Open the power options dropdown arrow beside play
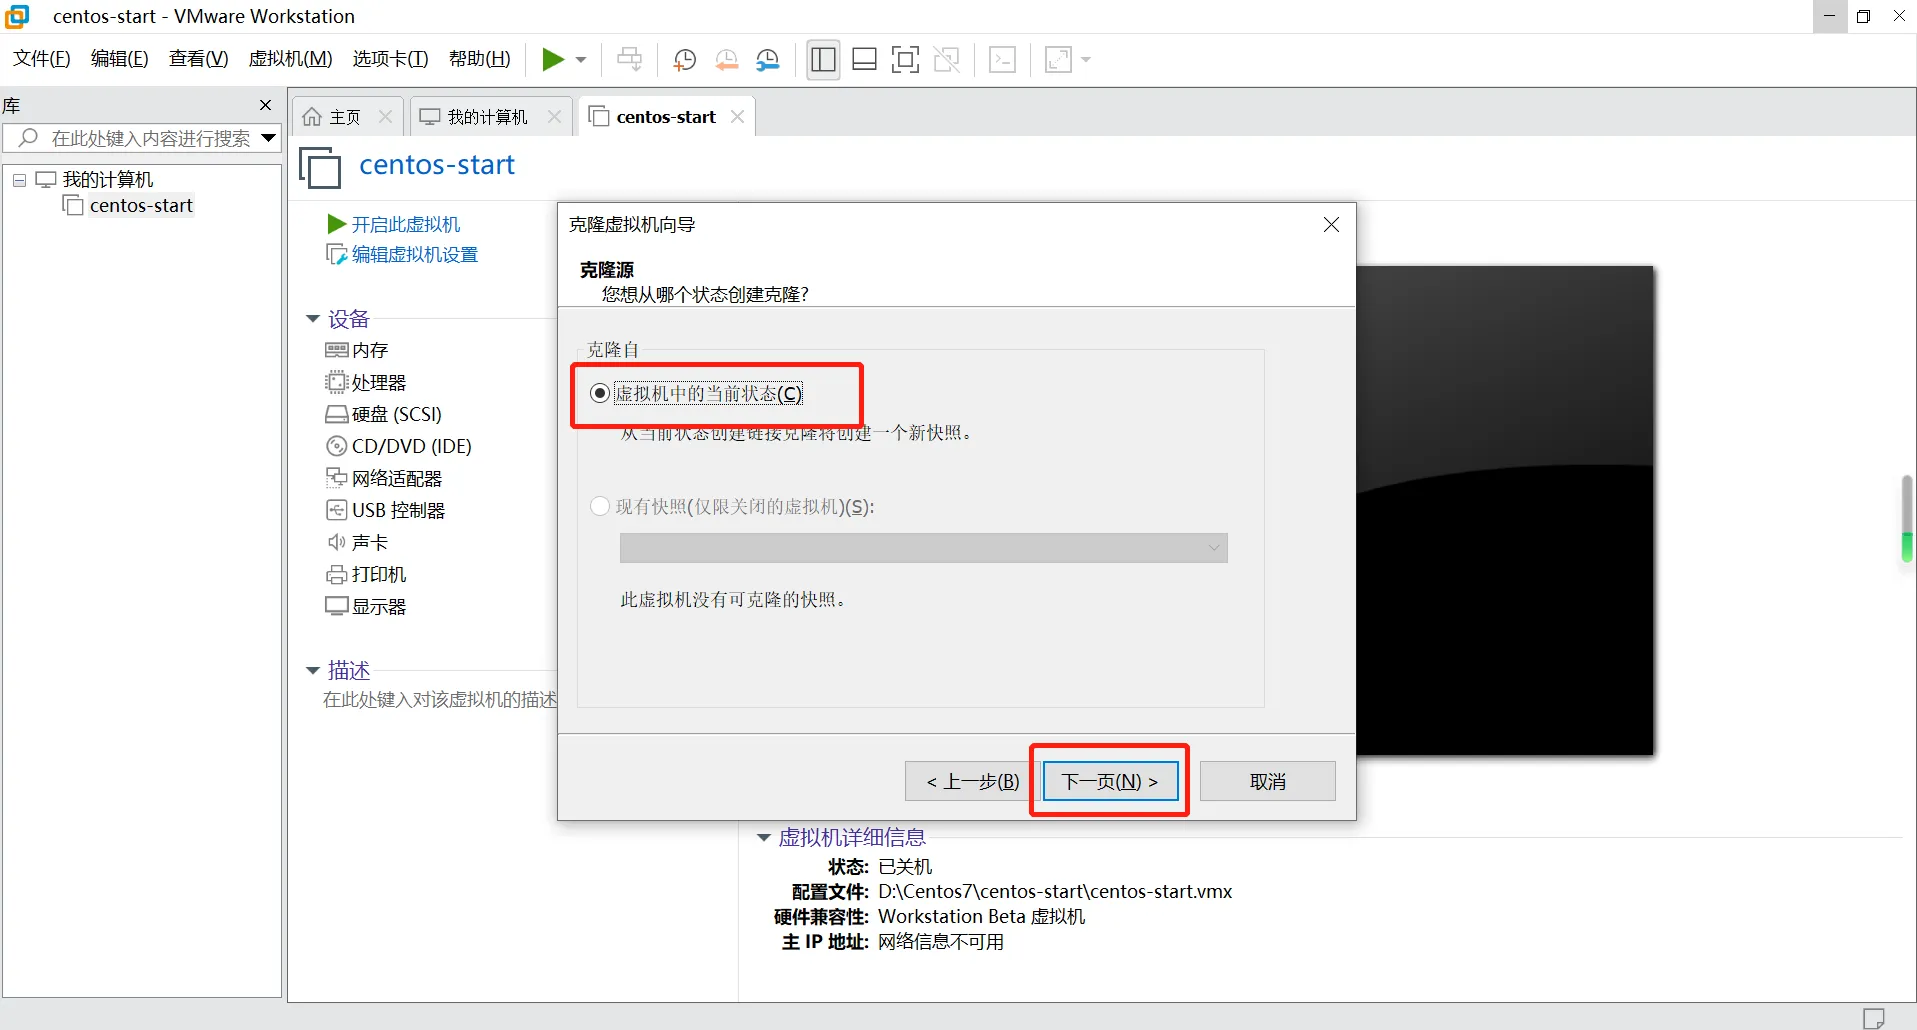 [x=581, y=60]
